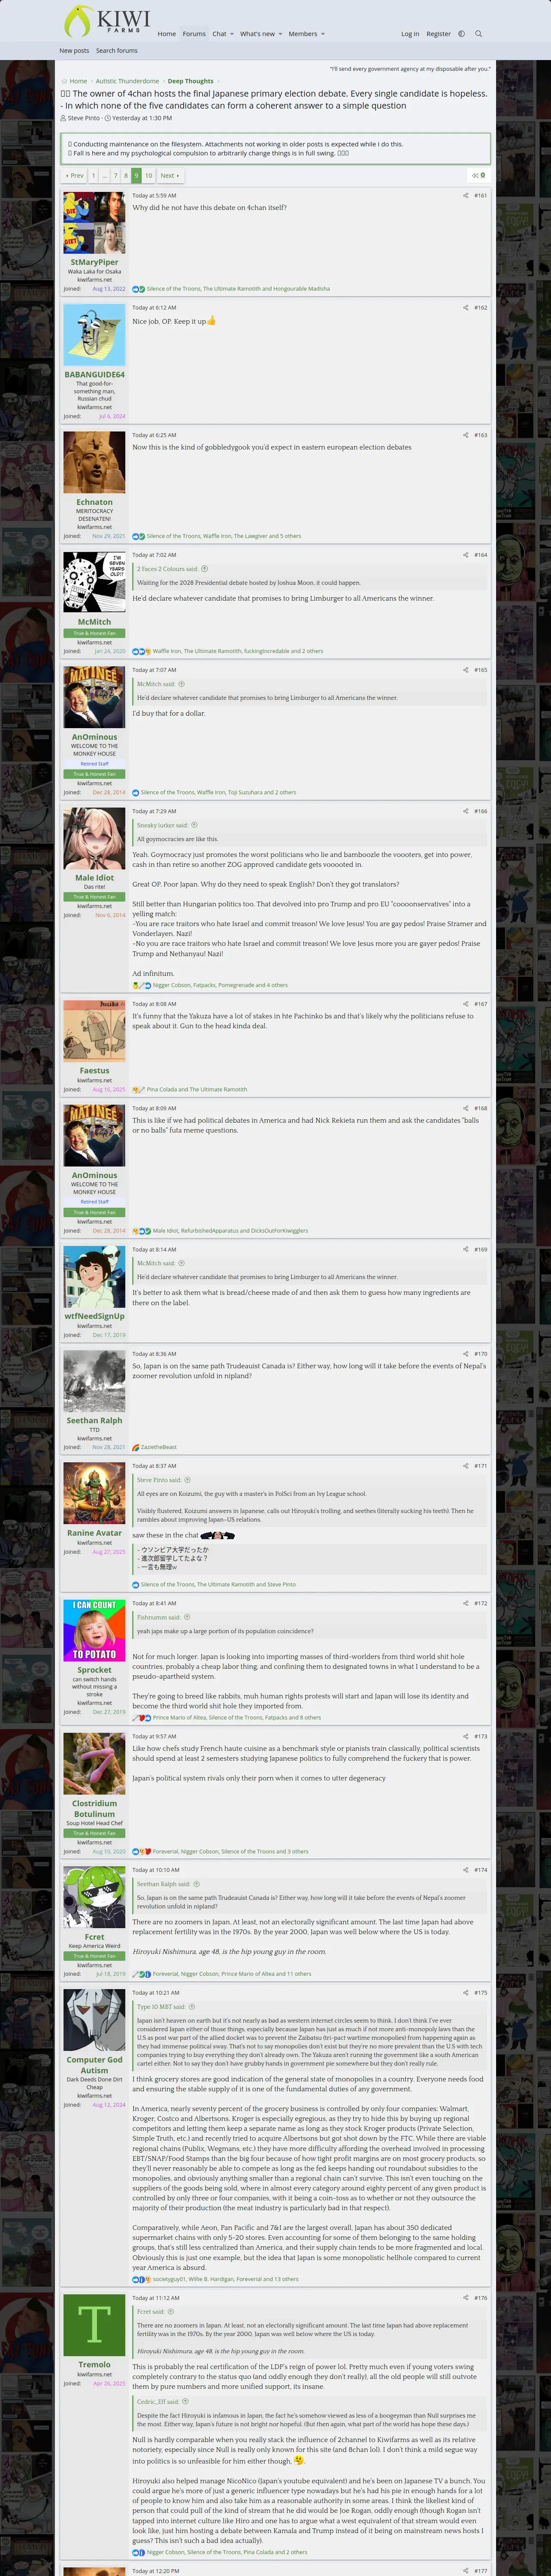
Task: Toggle the light/dark style switcher icon
Action: 461,34
